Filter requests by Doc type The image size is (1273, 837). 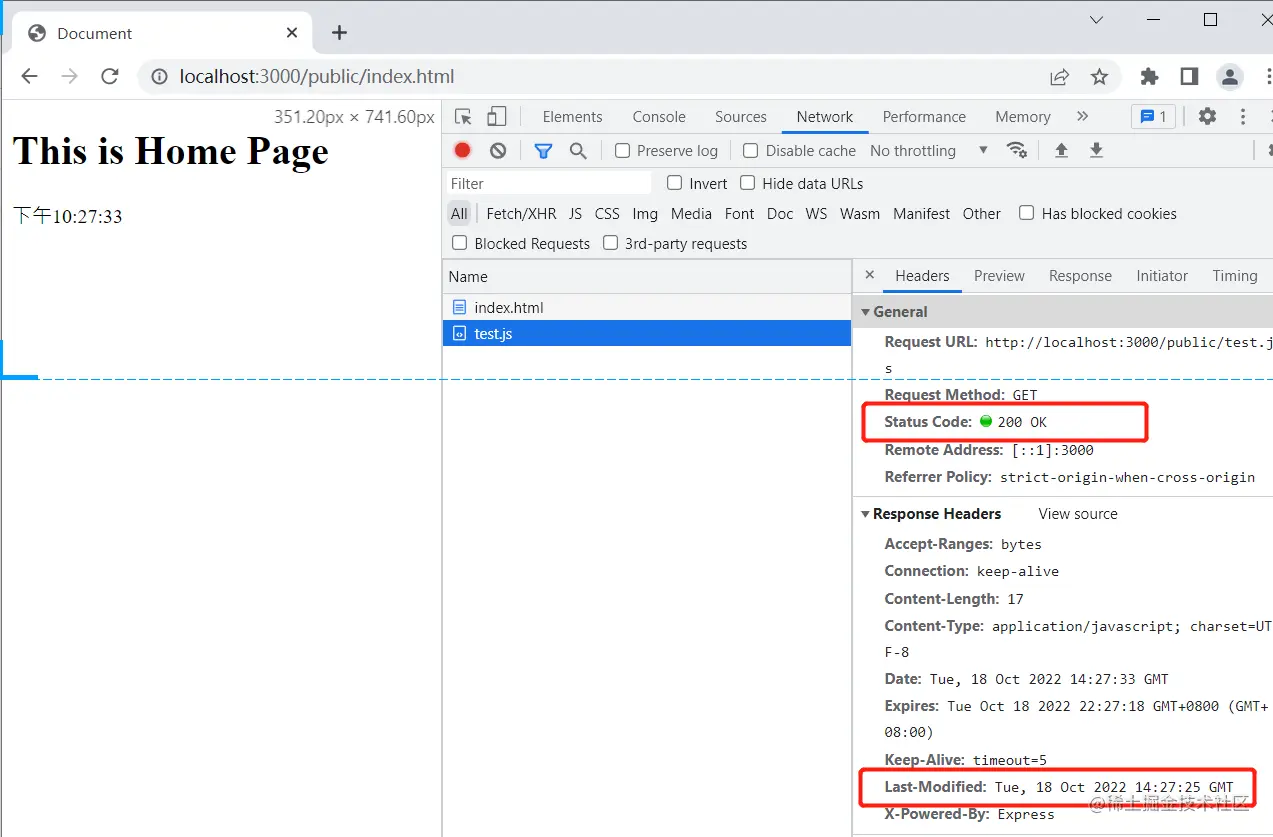click(x=780, y=214)
